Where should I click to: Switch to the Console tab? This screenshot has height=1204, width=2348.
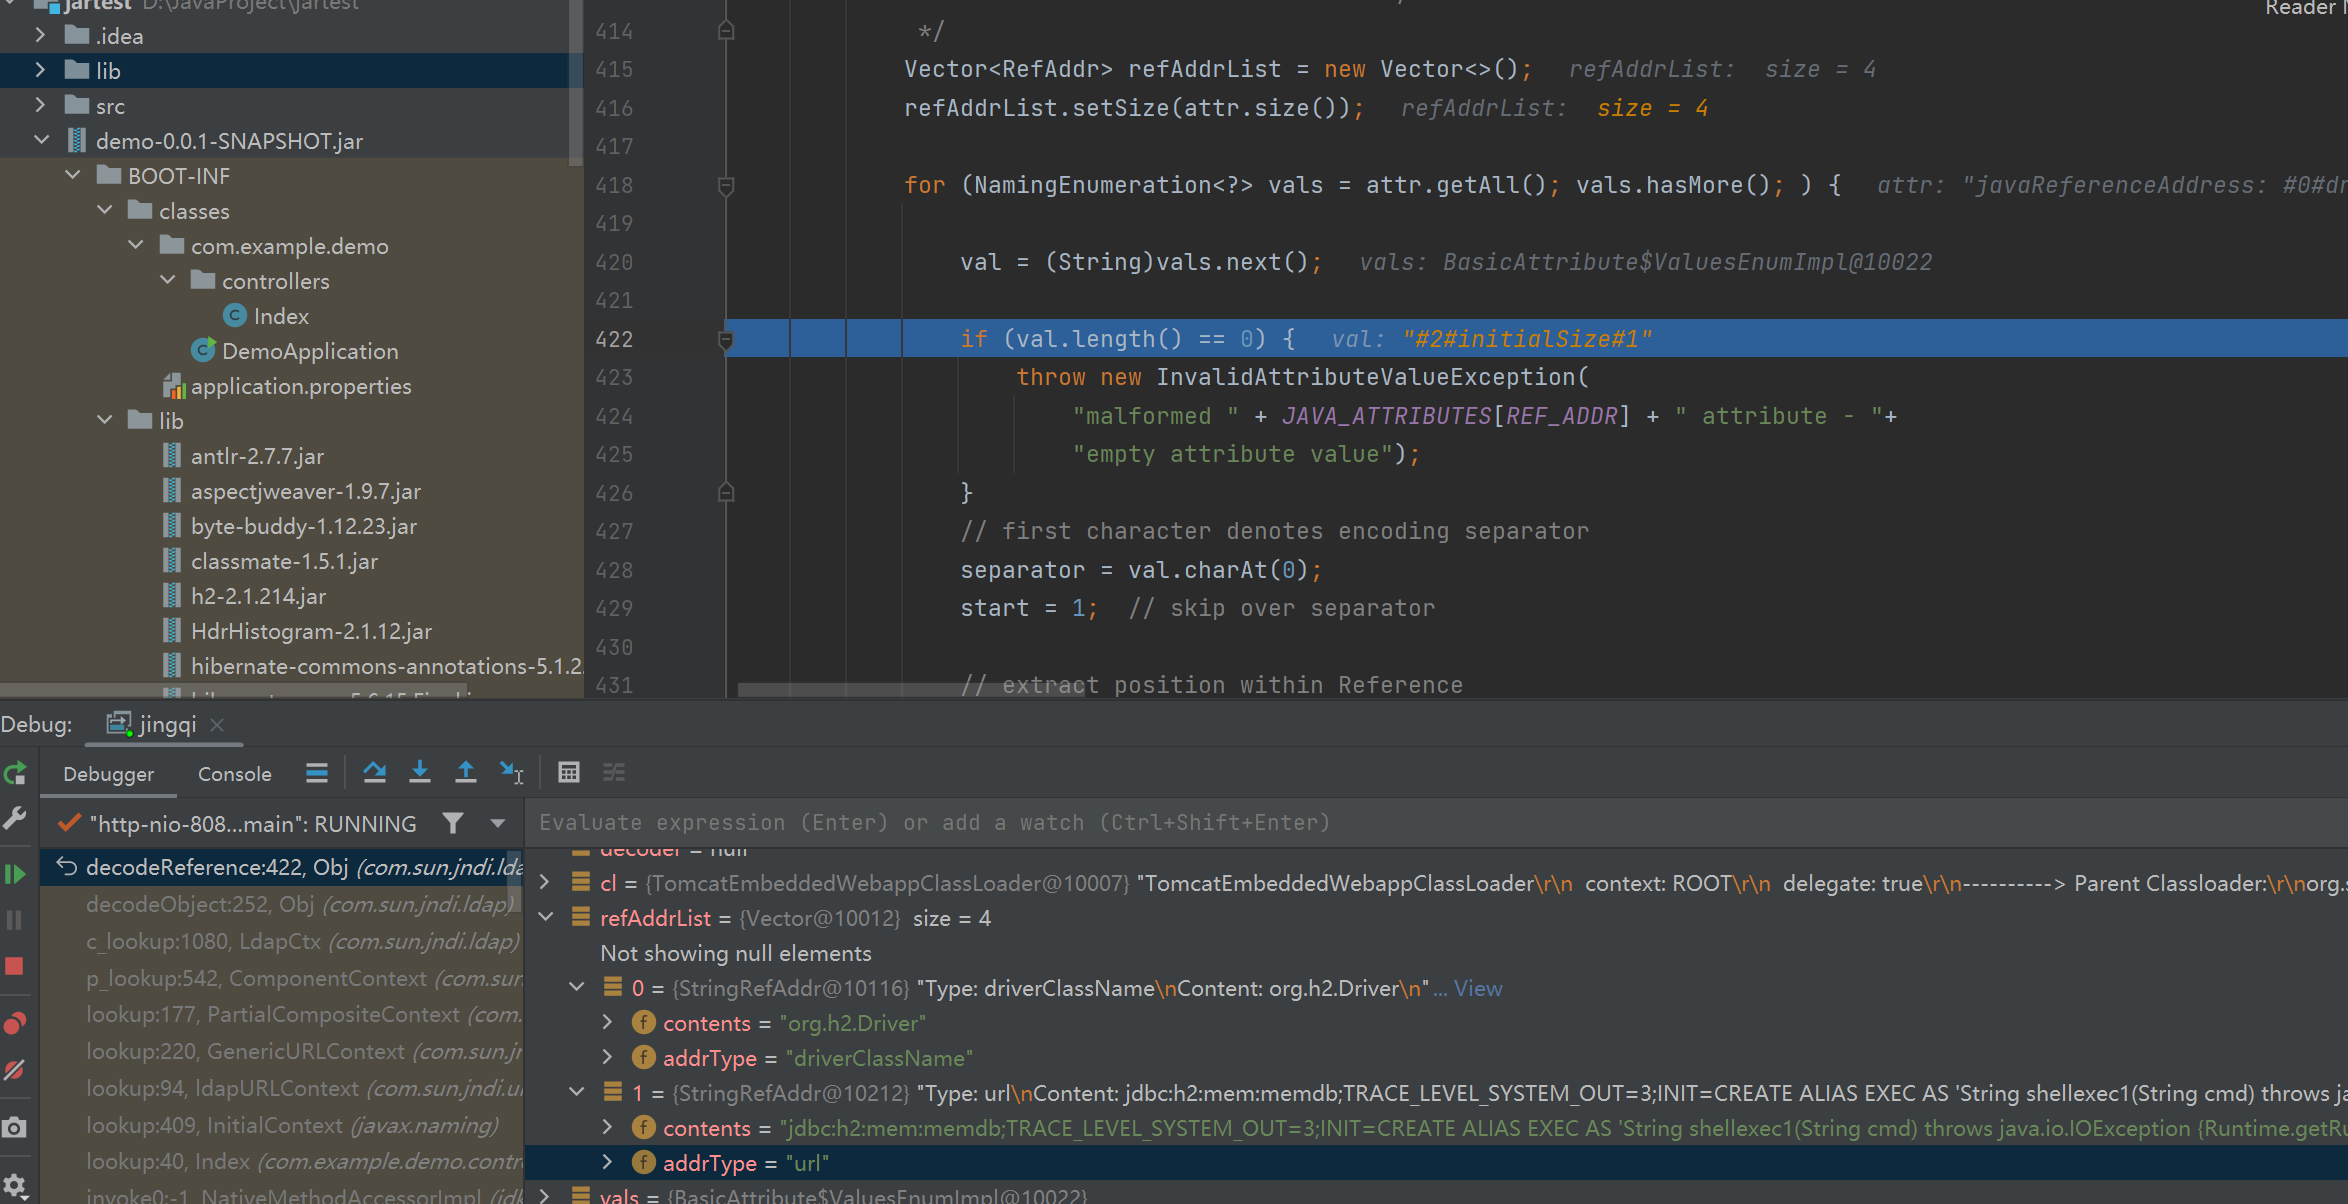(x=235, y=774)
